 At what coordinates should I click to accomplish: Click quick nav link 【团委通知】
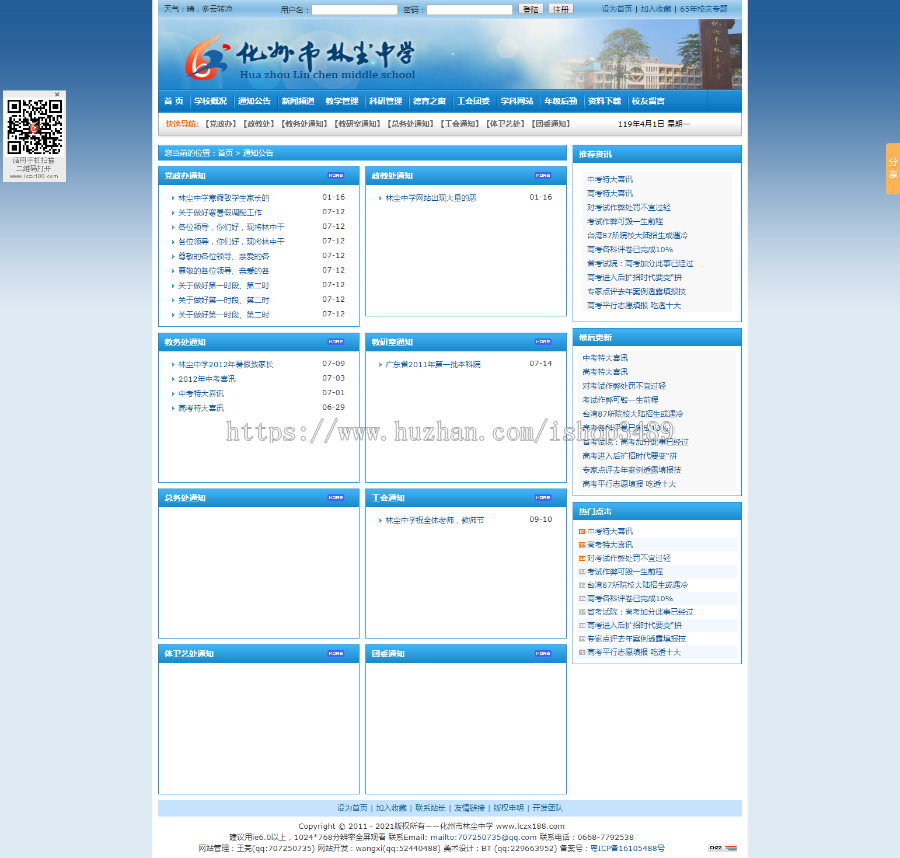coord(550,124)
